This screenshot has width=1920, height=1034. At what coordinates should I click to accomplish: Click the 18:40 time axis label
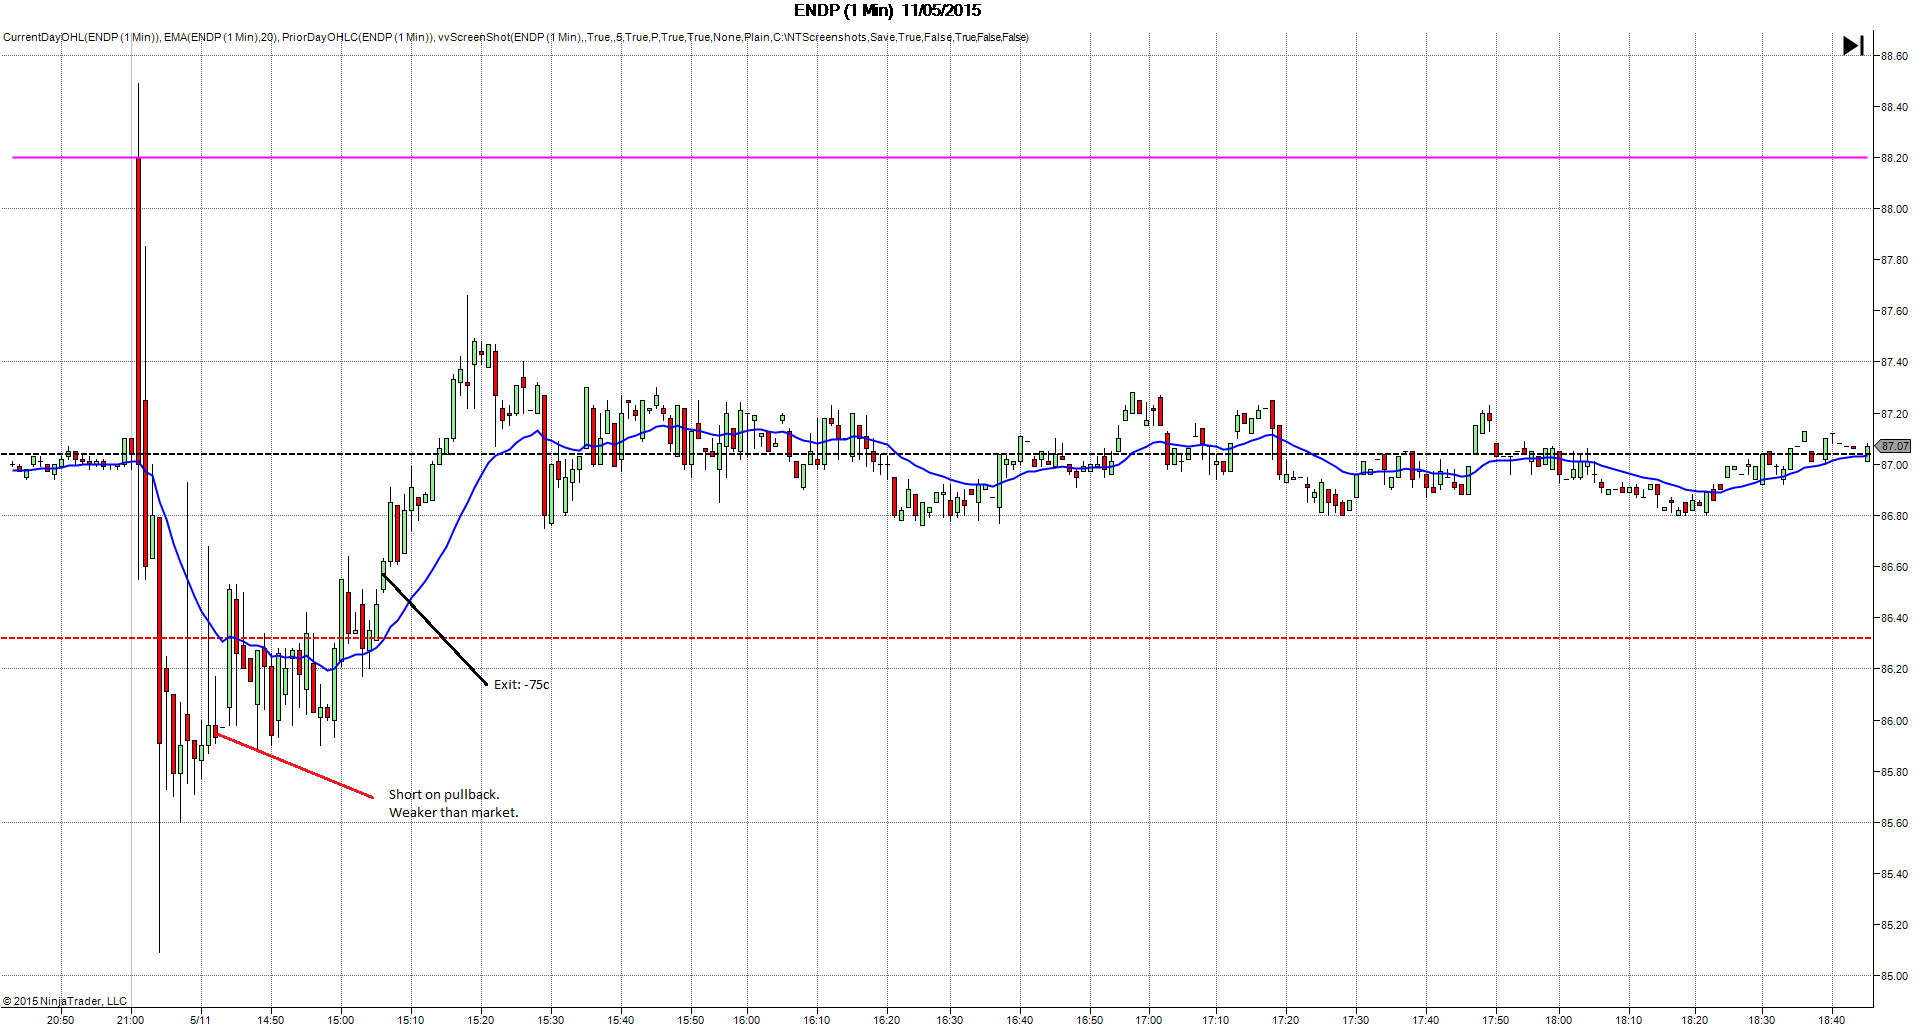(1831, 1020)
